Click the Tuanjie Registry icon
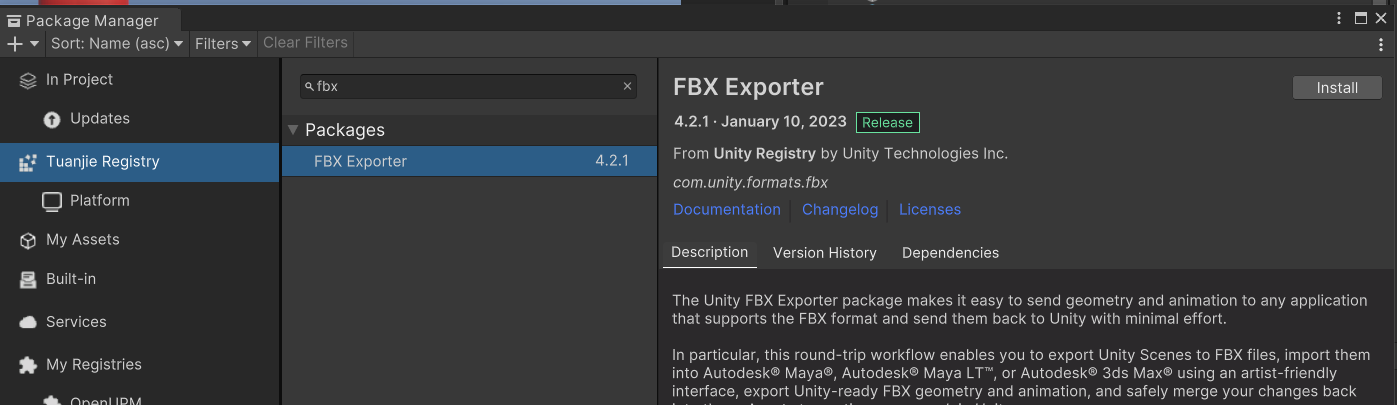 [28, 162]
